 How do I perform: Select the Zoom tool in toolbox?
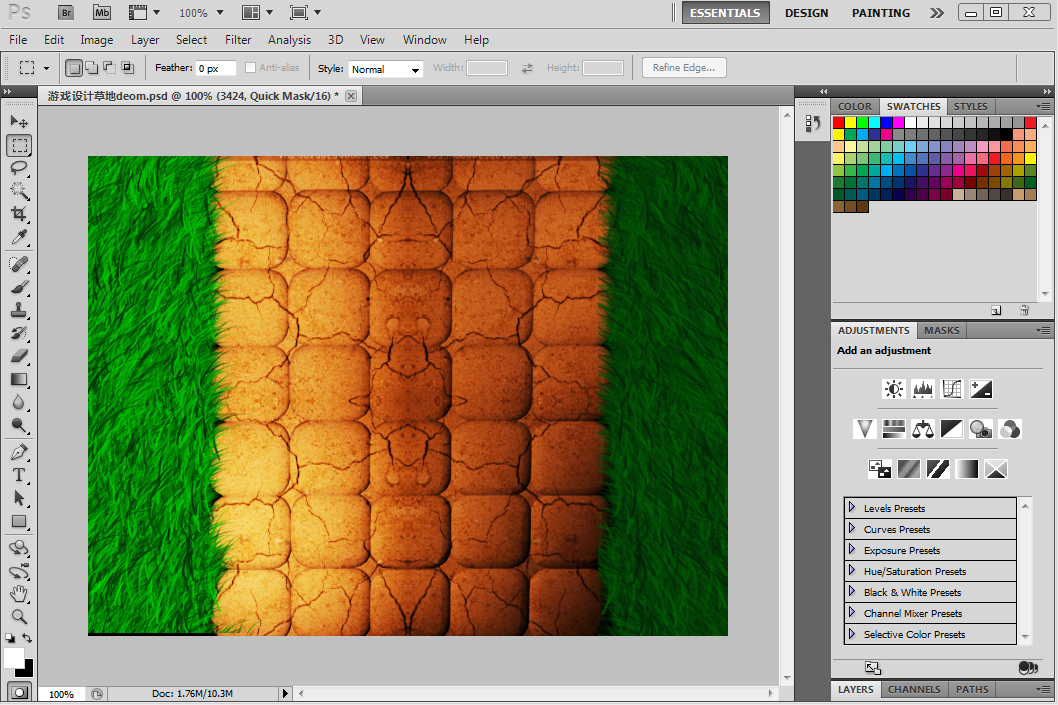[19, 617]
